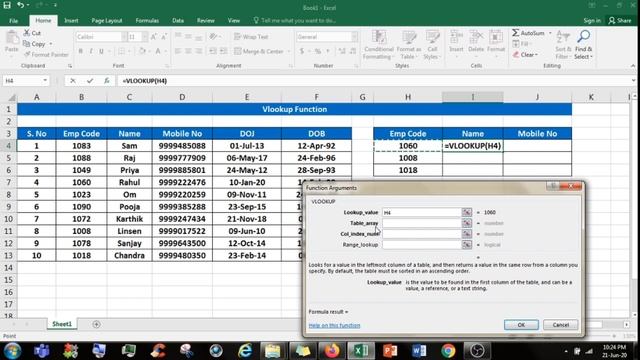Image resolution: width=640 pixels, height=360 pixels.
Task: Click the Accounting dollar format icon
Action: [302, 51]
